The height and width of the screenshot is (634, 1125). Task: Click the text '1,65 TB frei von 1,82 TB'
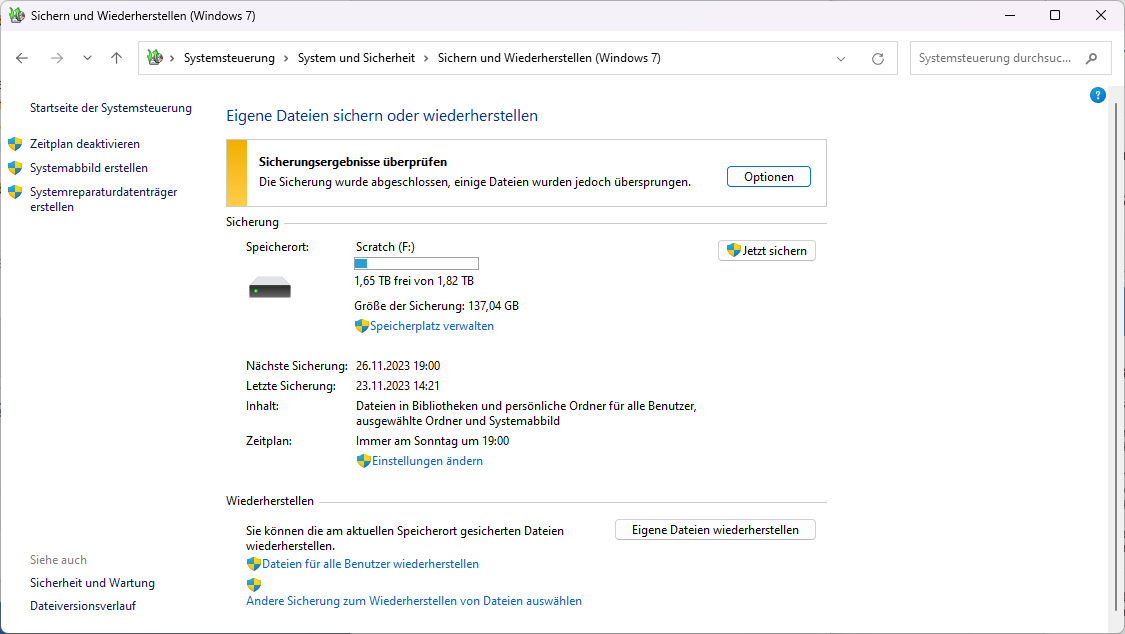(414, 280)
